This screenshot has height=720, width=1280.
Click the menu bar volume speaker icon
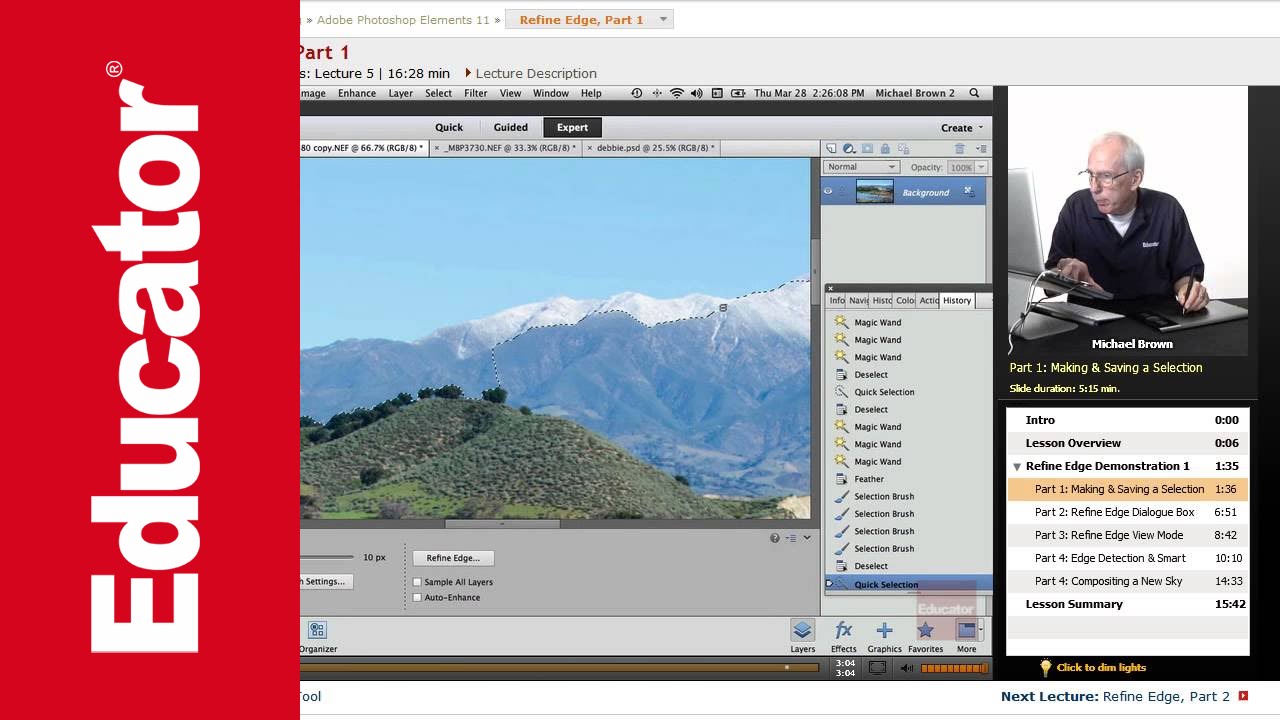tap(696, 93)
